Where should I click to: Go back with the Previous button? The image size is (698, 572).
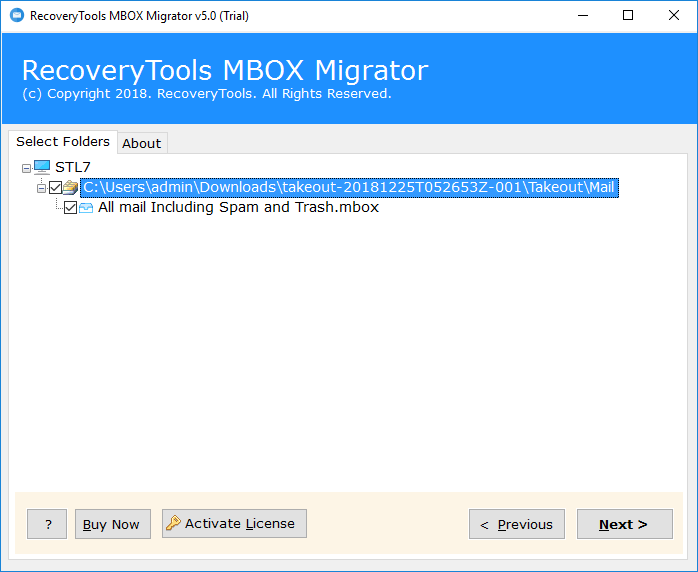click(x=517, y=524)
